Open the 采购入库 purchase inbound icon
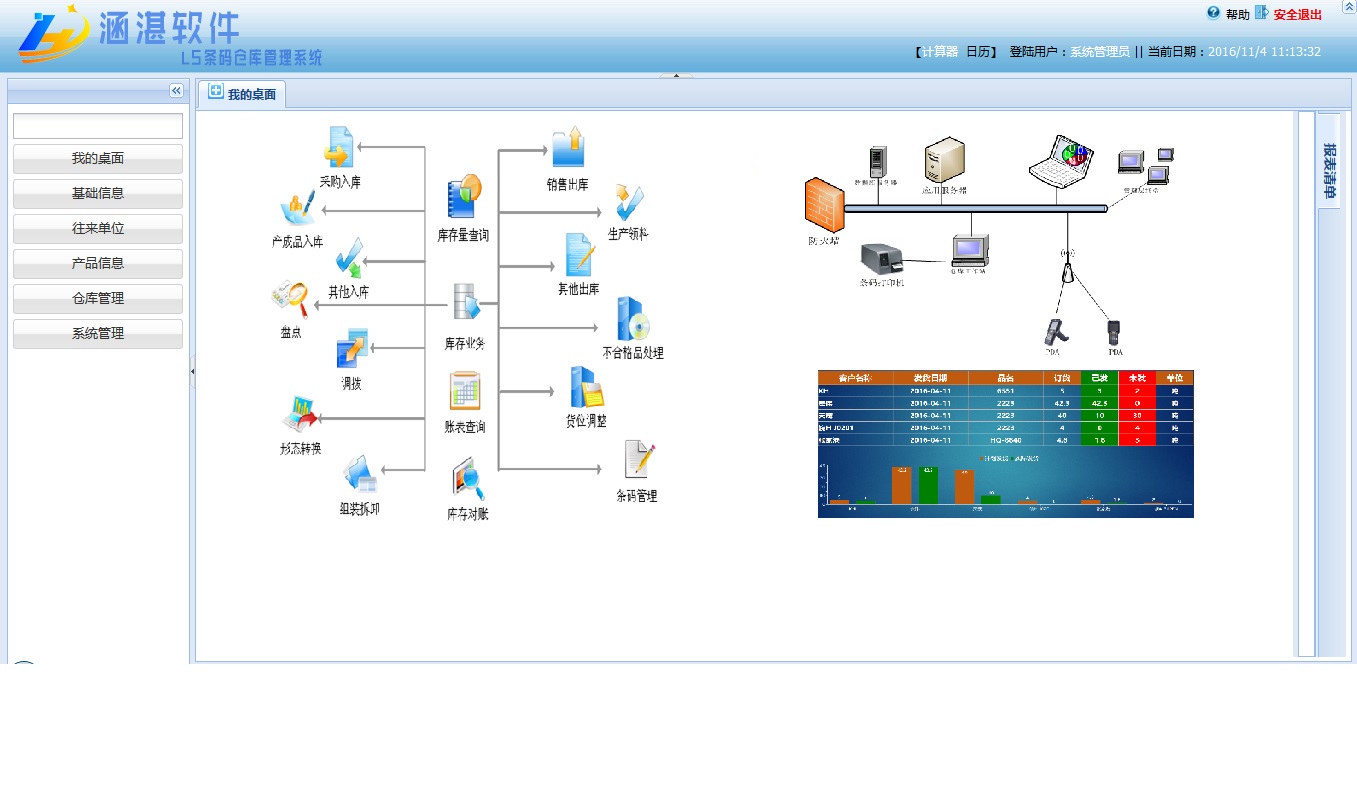This screenshot has height=793, width=1357. tap(339, 149)
